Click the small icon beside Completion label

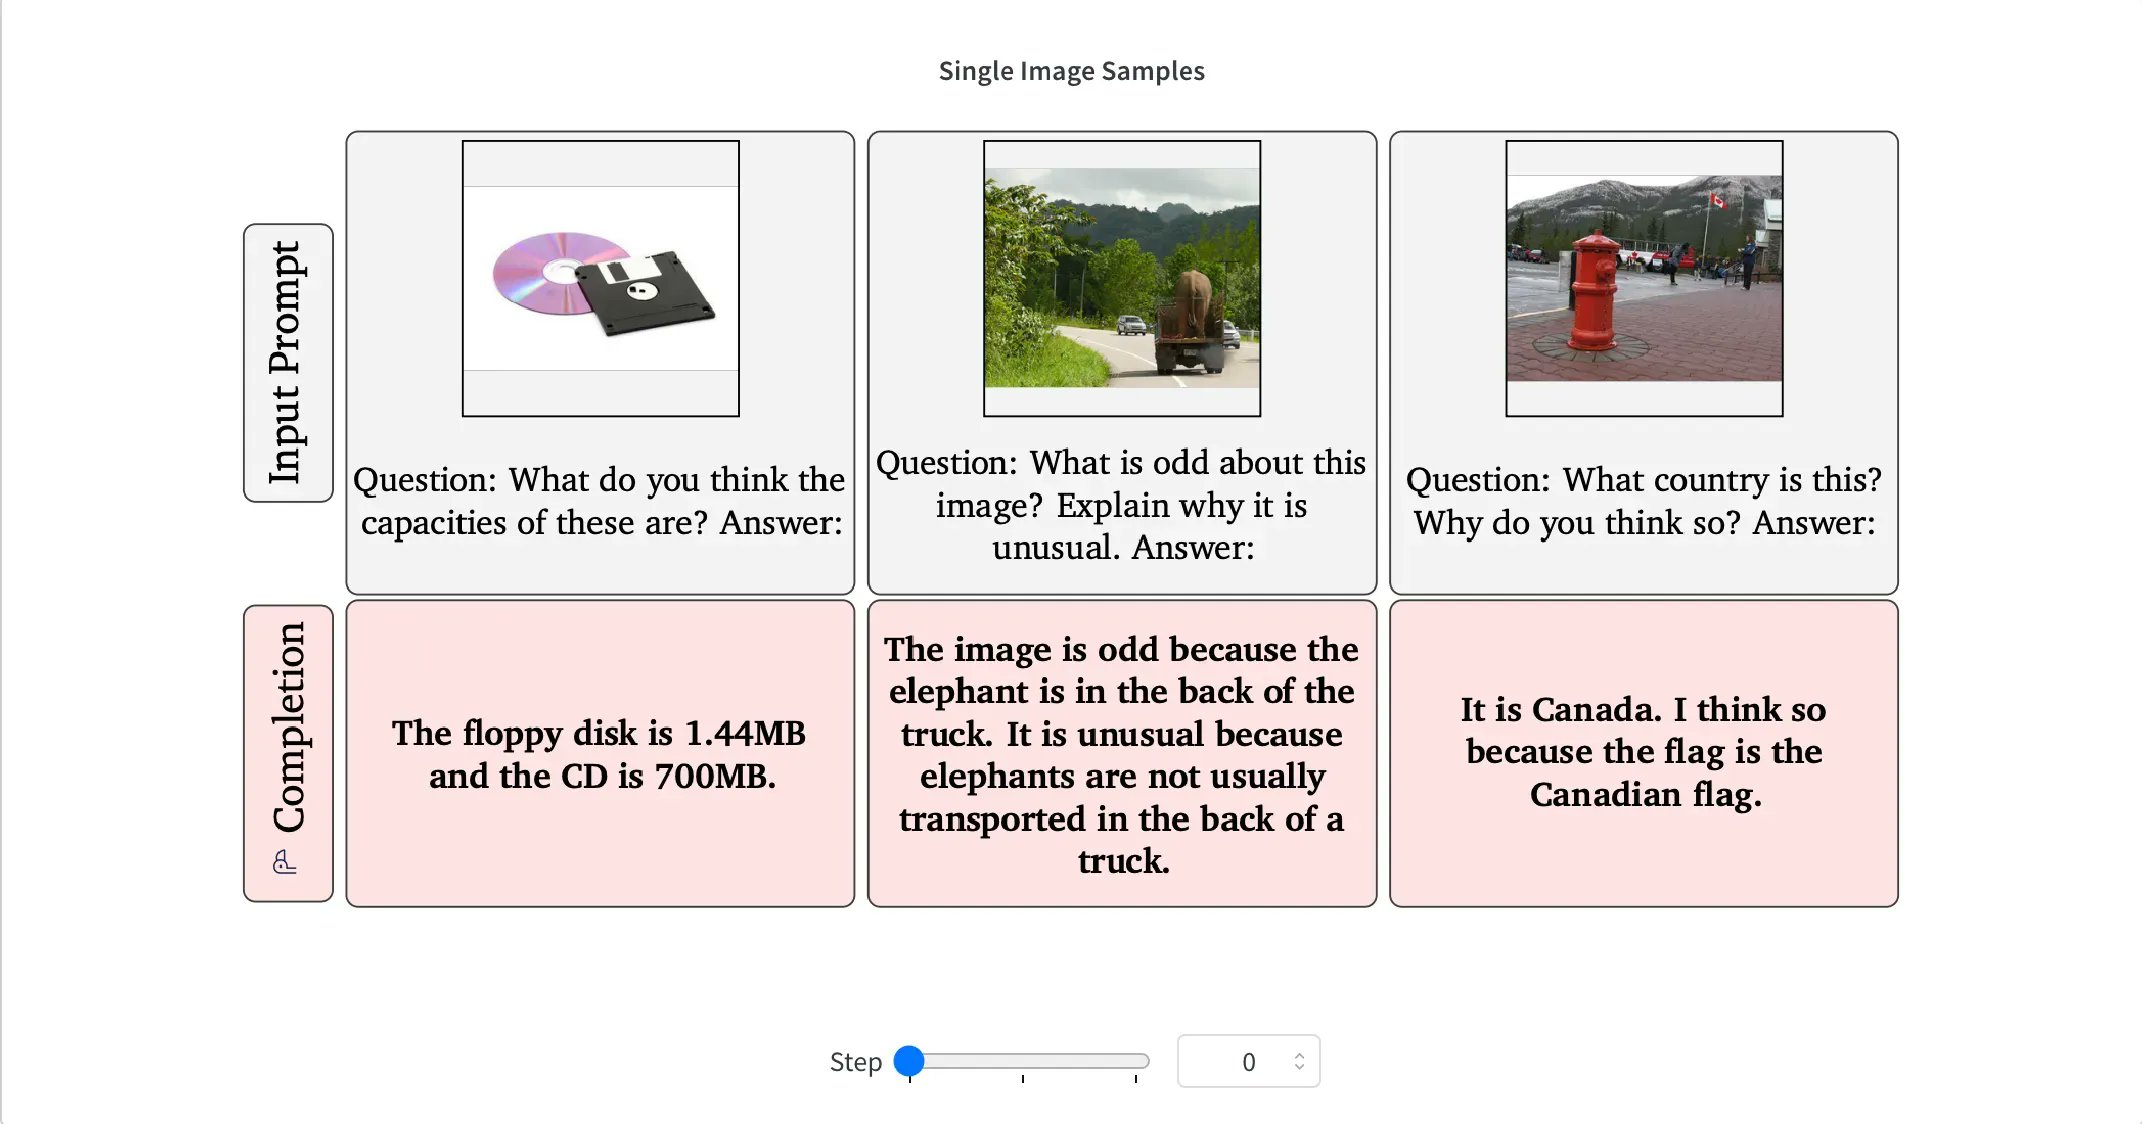(285, 862)
